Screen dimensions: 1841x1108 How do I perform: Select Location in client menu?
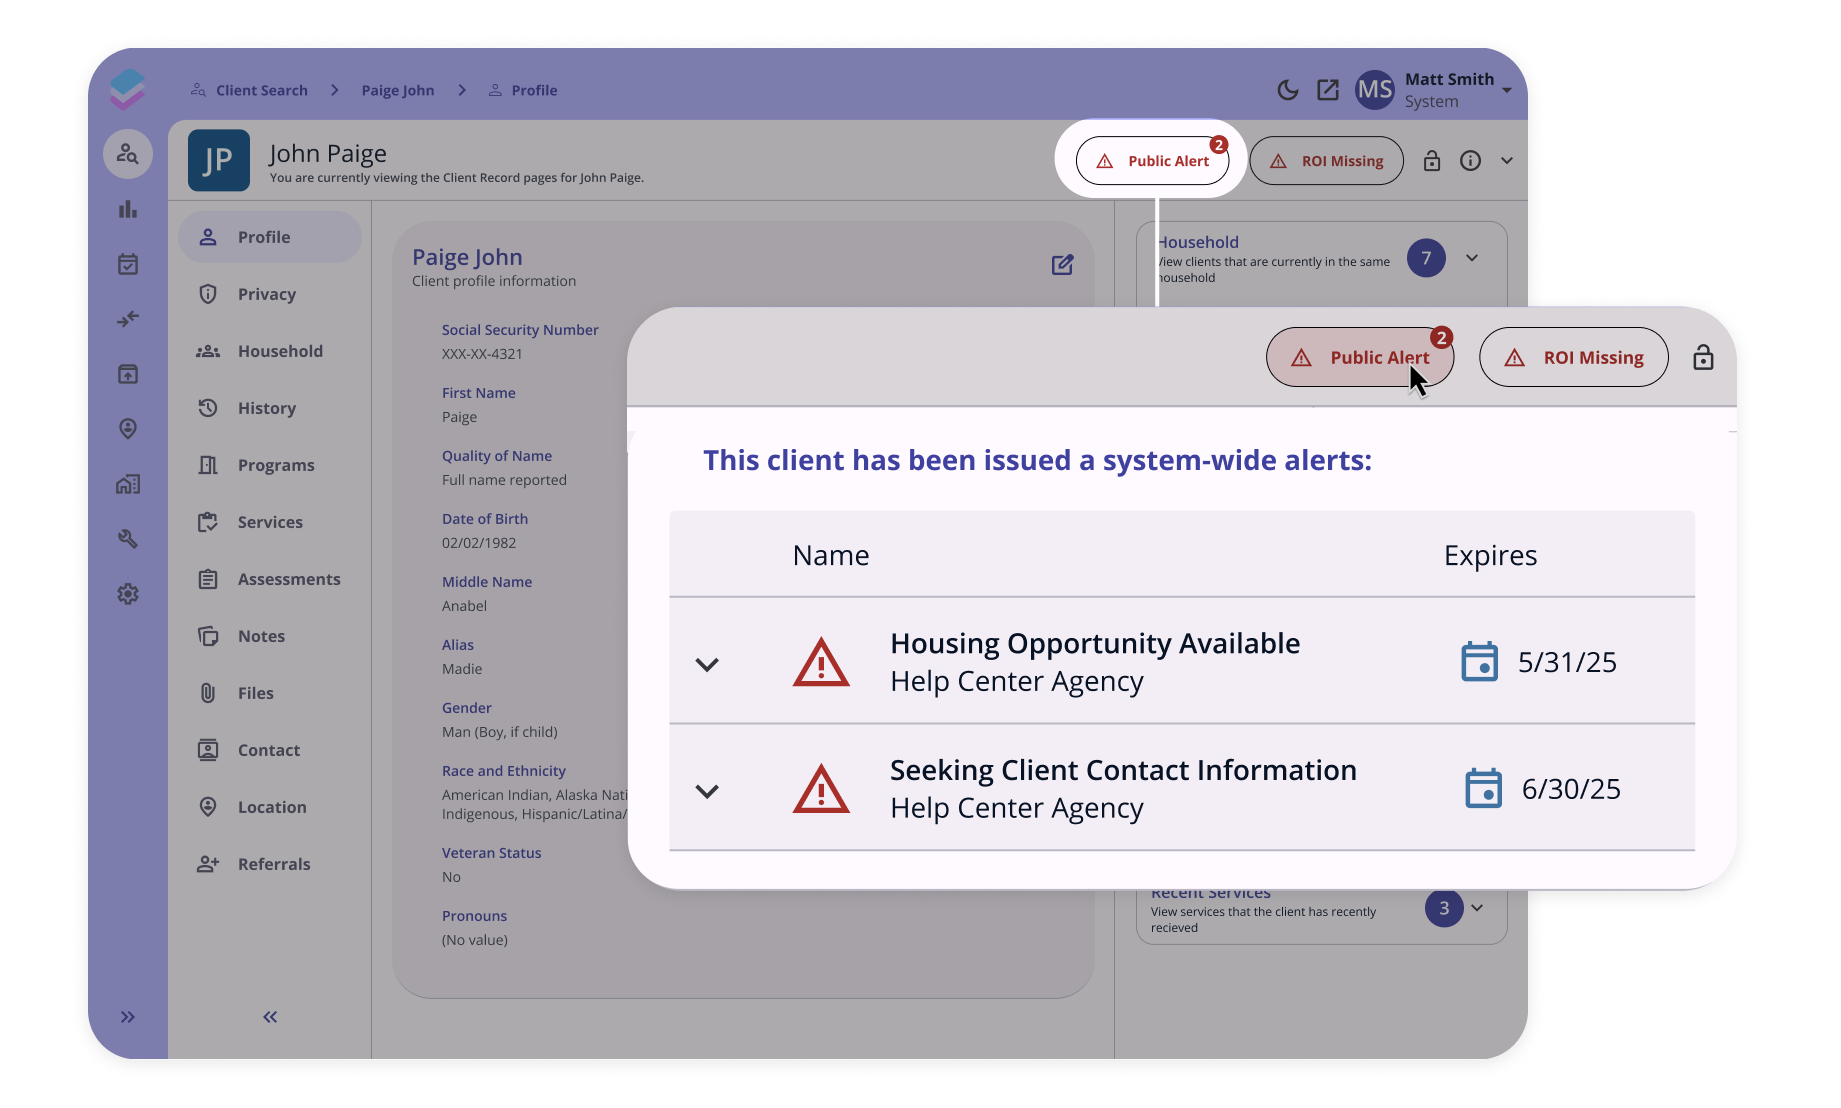tap(270, 807)
